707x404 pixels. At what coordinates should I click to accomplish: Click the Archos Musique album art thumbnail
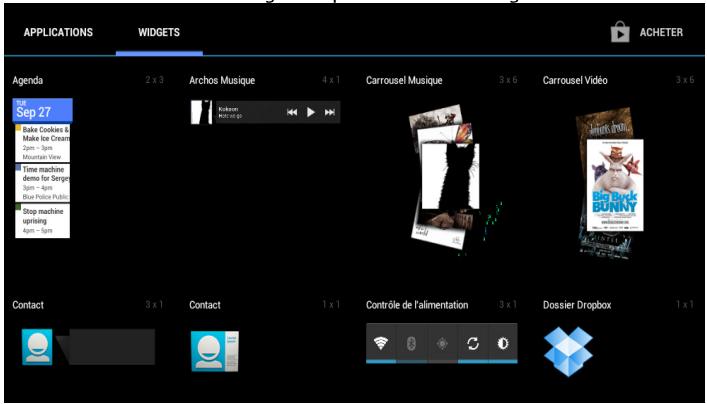[201, 112]
